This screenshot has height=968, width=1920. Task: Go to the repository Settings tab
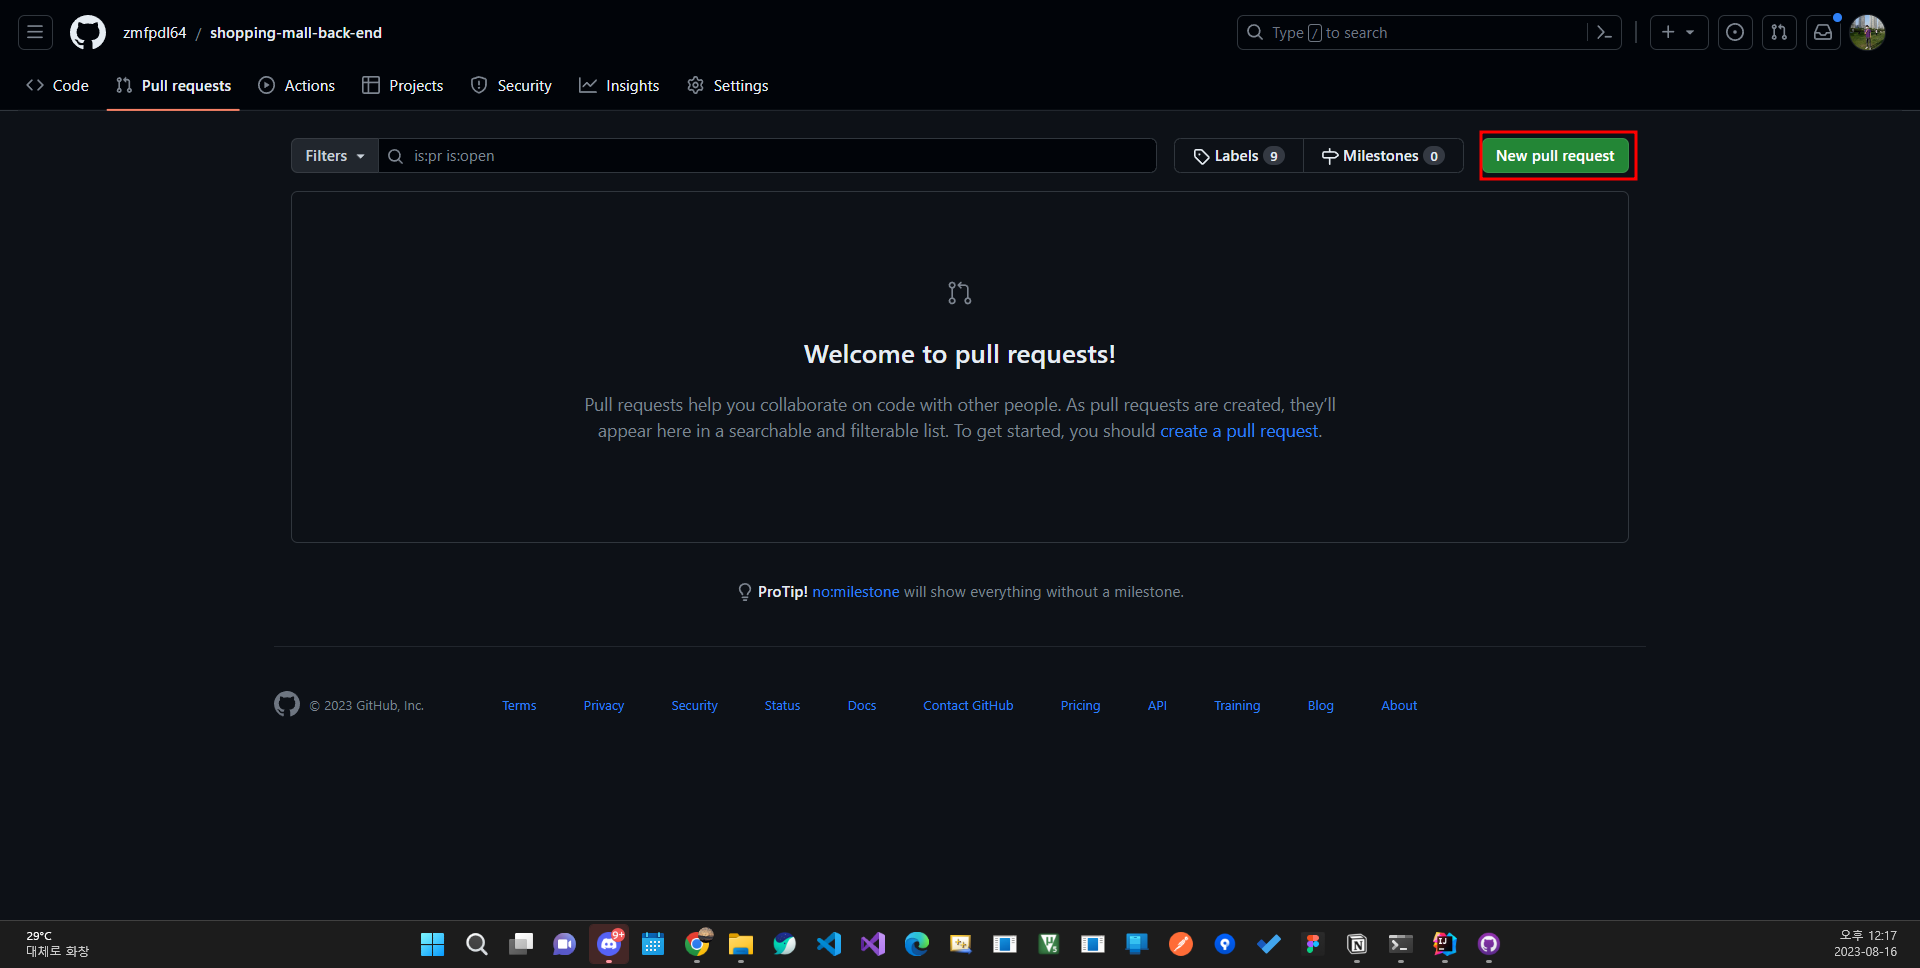(728, 86)
